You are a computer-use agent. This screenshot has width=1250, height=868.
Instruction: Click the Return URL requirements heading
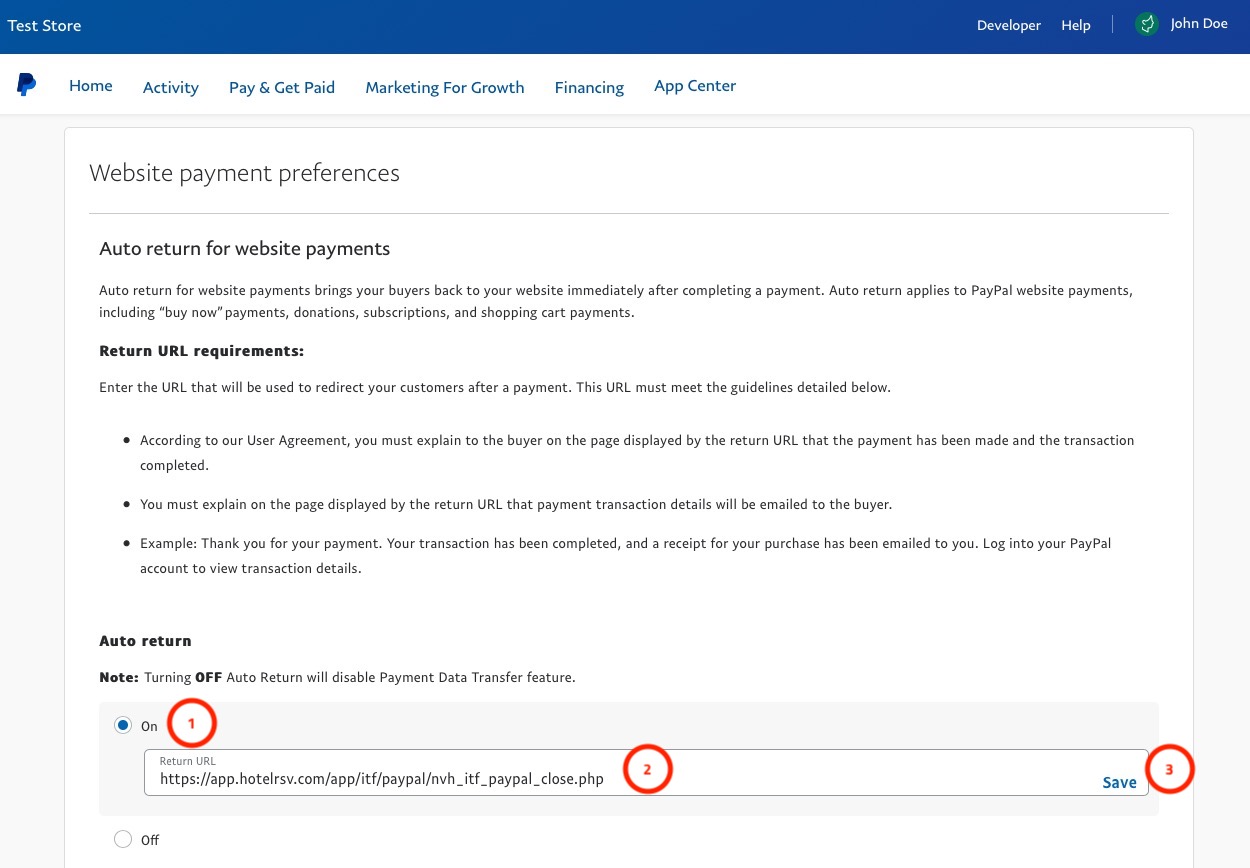(201, 351)
